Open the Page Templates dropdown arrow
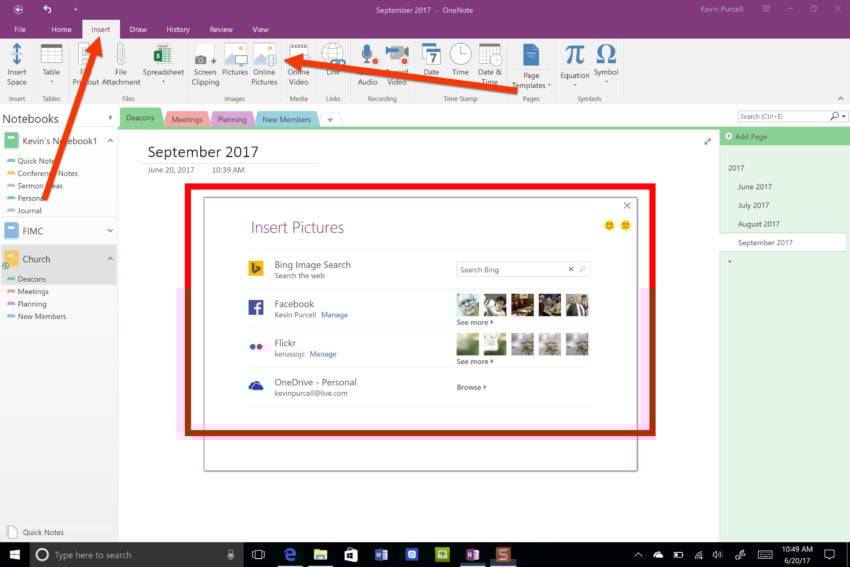This screenshot has width=850, height=567. coord(549,85)
